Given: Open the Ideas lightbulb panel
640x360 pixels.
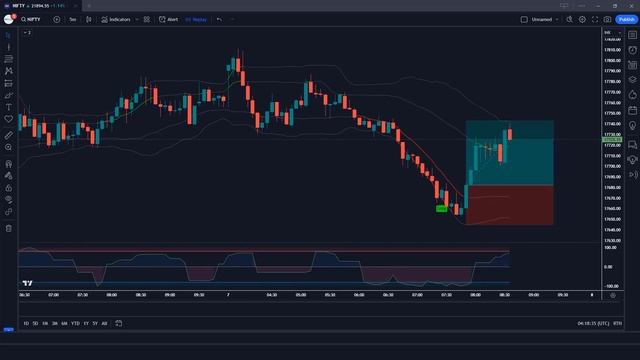Looking at the screenshot, I should point(632,125).
